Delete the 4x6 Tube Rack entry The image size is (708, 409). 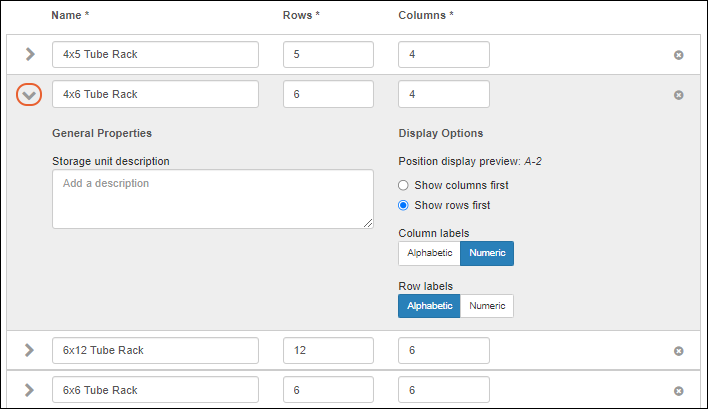pos(678,95)
